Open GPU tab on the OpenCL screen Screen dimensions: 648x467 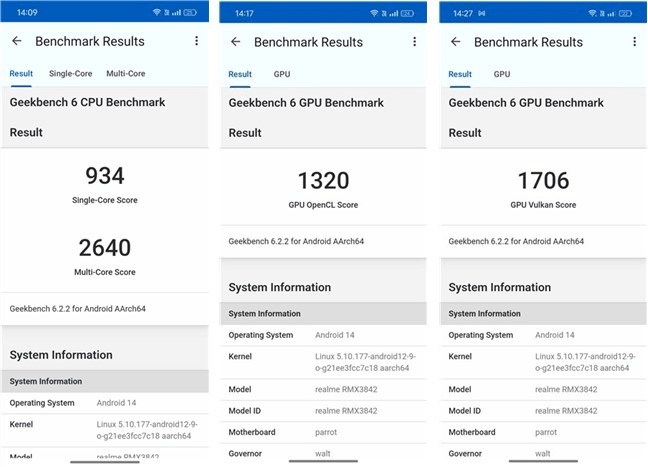click(x=282, y=74)
